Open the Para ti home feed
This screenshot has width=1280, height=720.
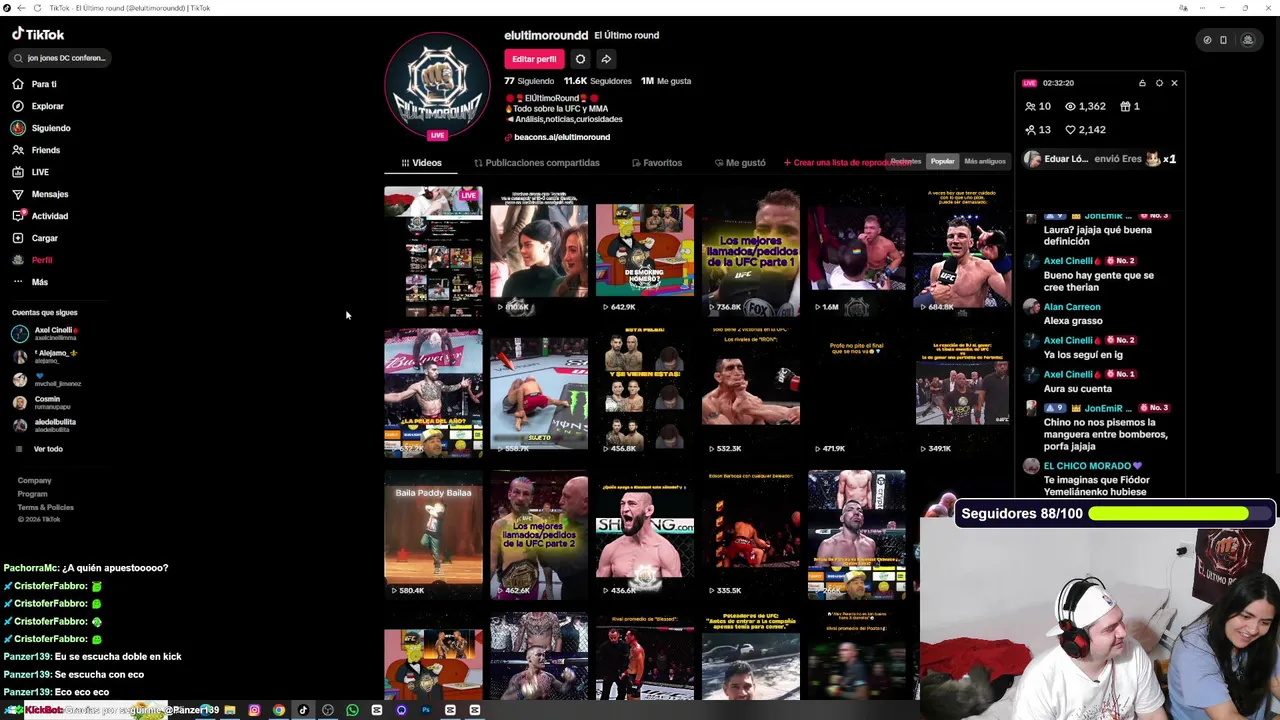[34, 84]
